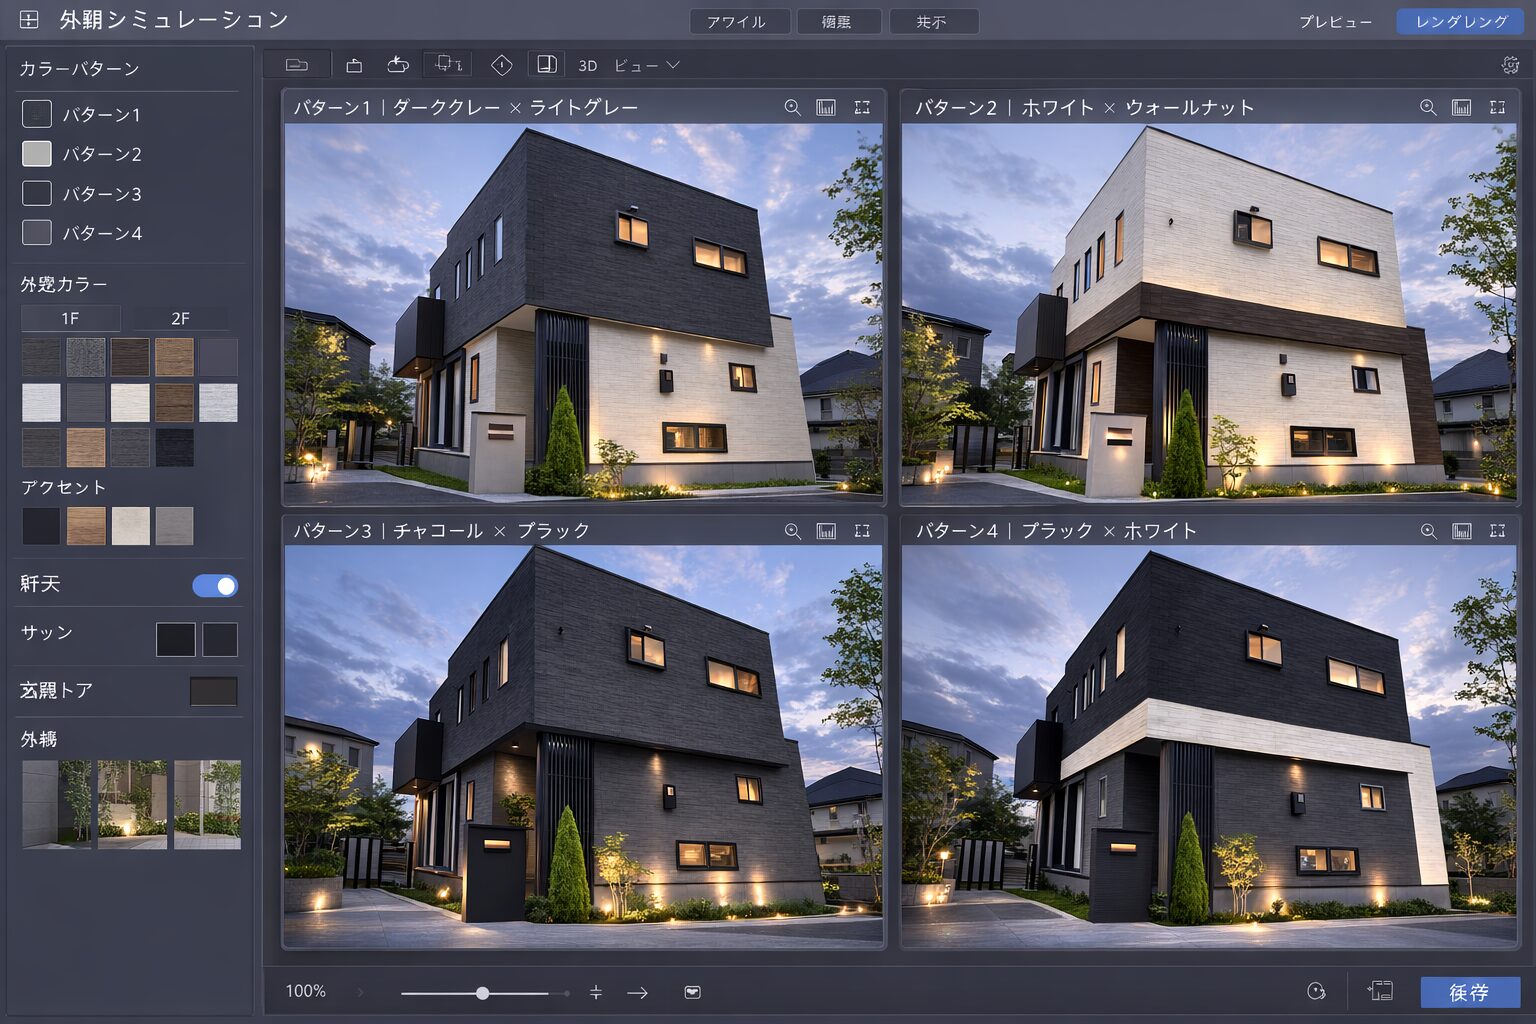
Task: Click the rotate refresh icon in bottom bar
Action: point(1316,991)
